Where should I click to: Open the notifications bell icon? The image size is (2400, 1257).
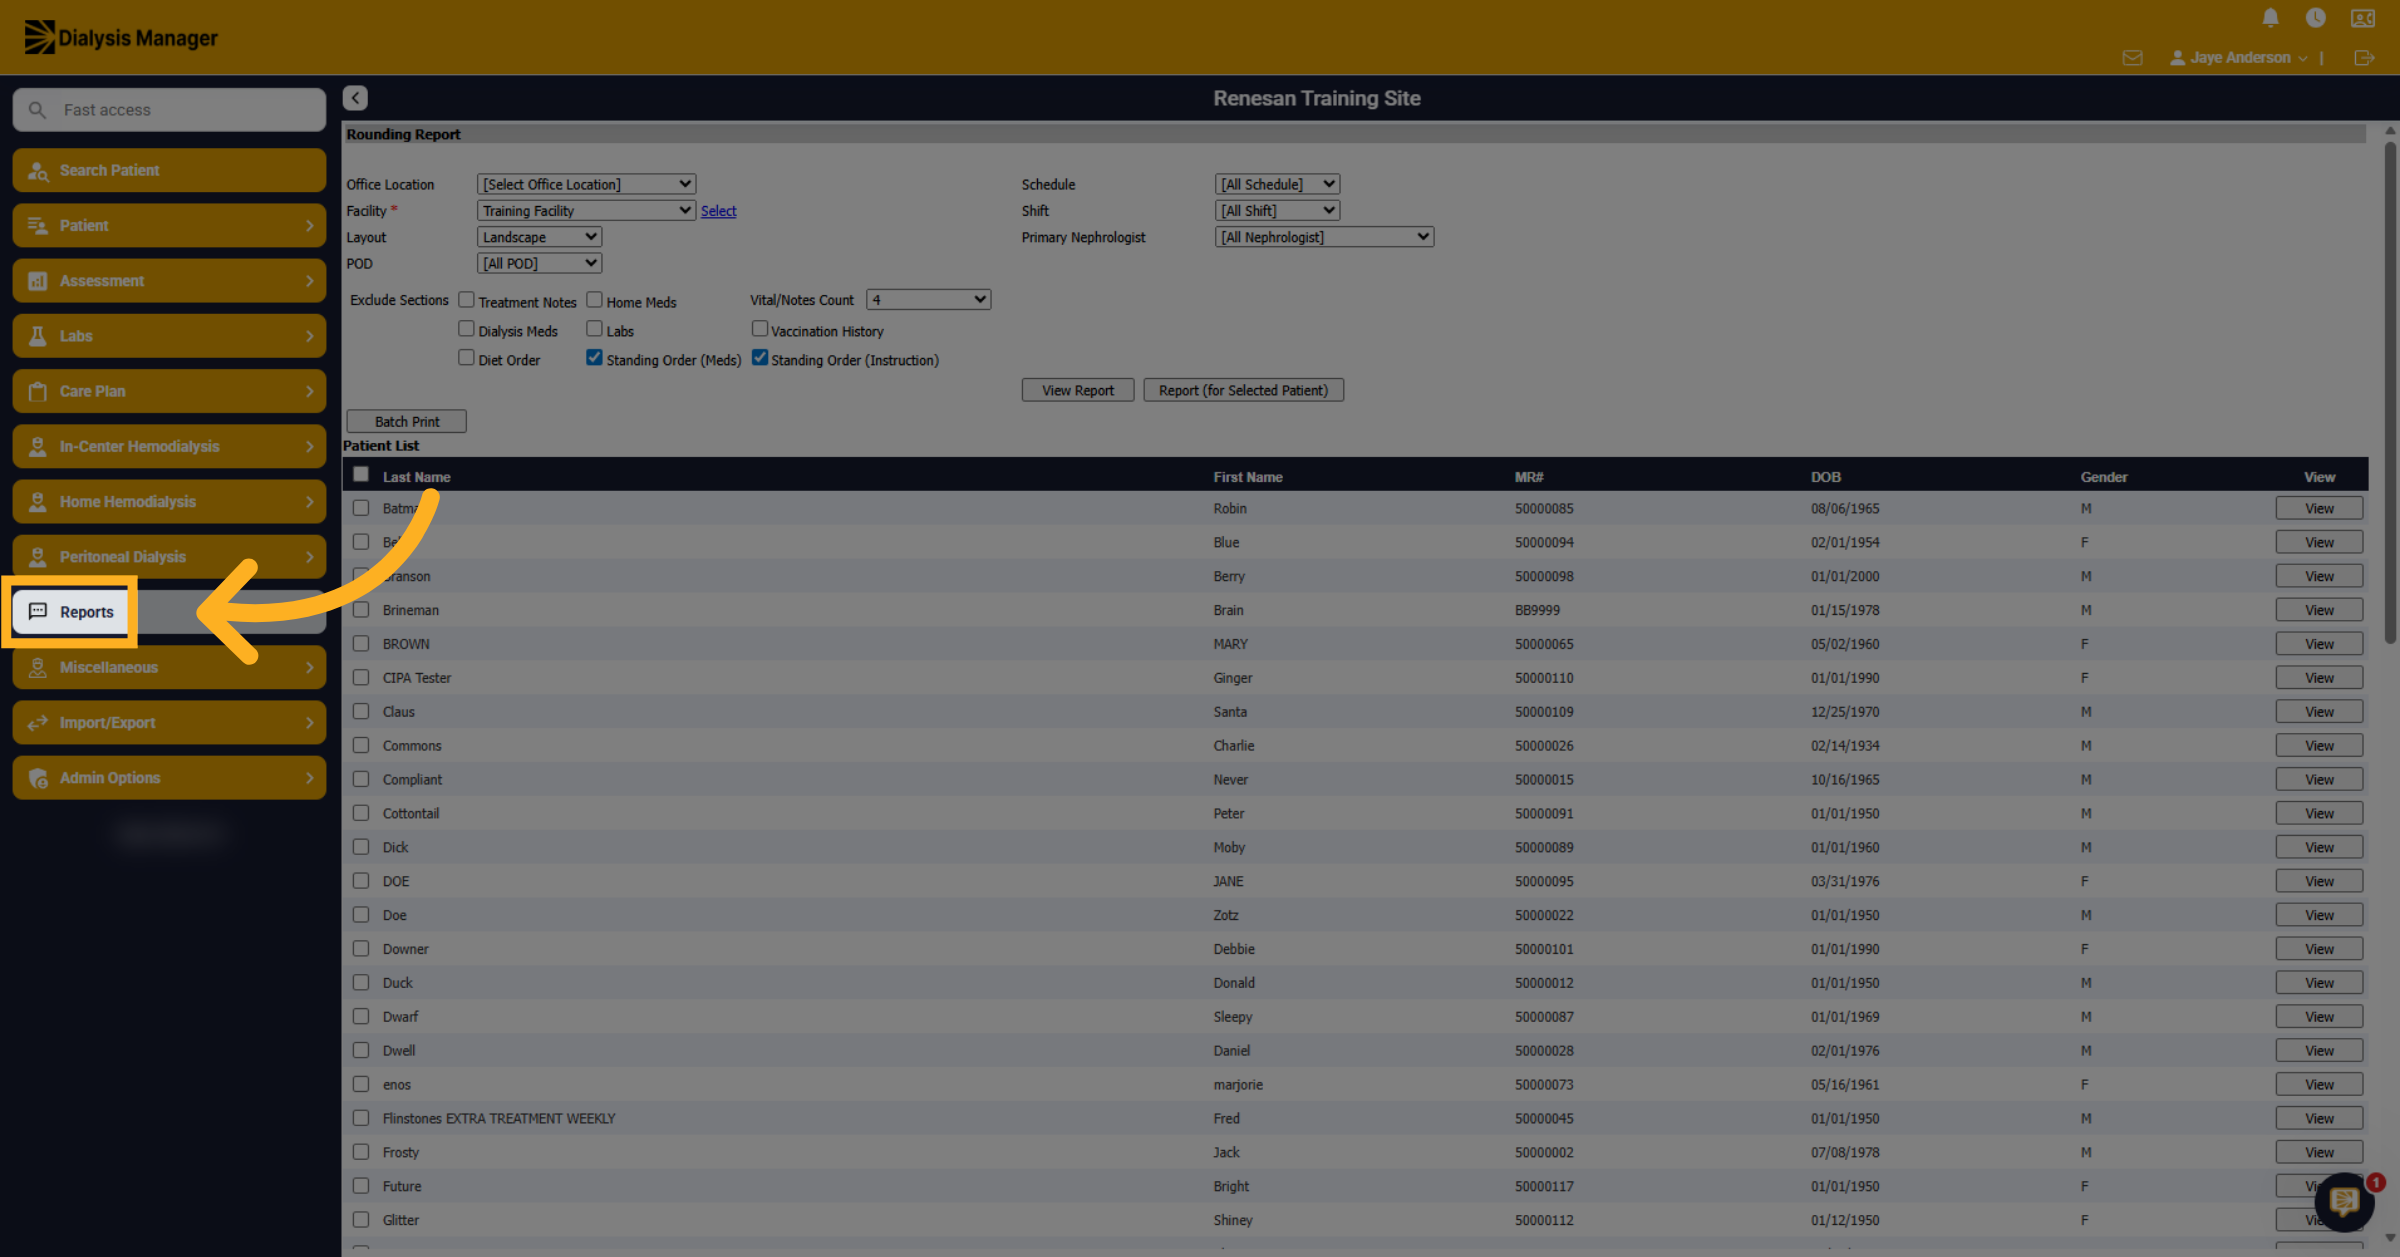click(x=2270, y=18)
